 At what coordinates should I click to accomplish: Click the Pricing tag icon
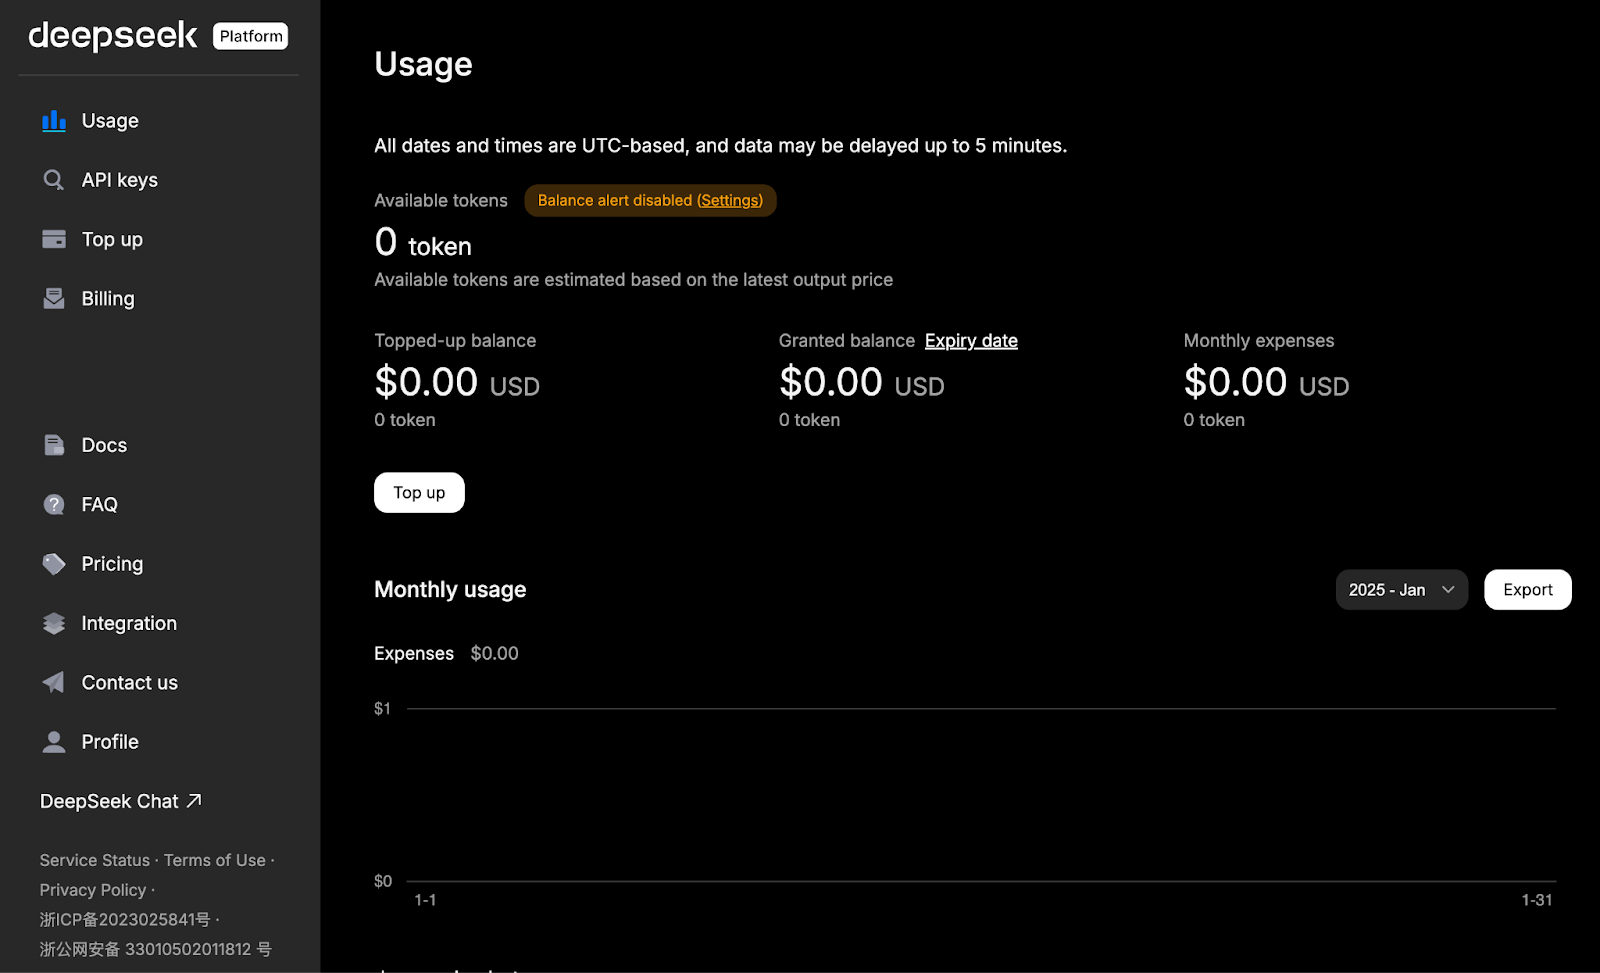[x=54, y=564]
